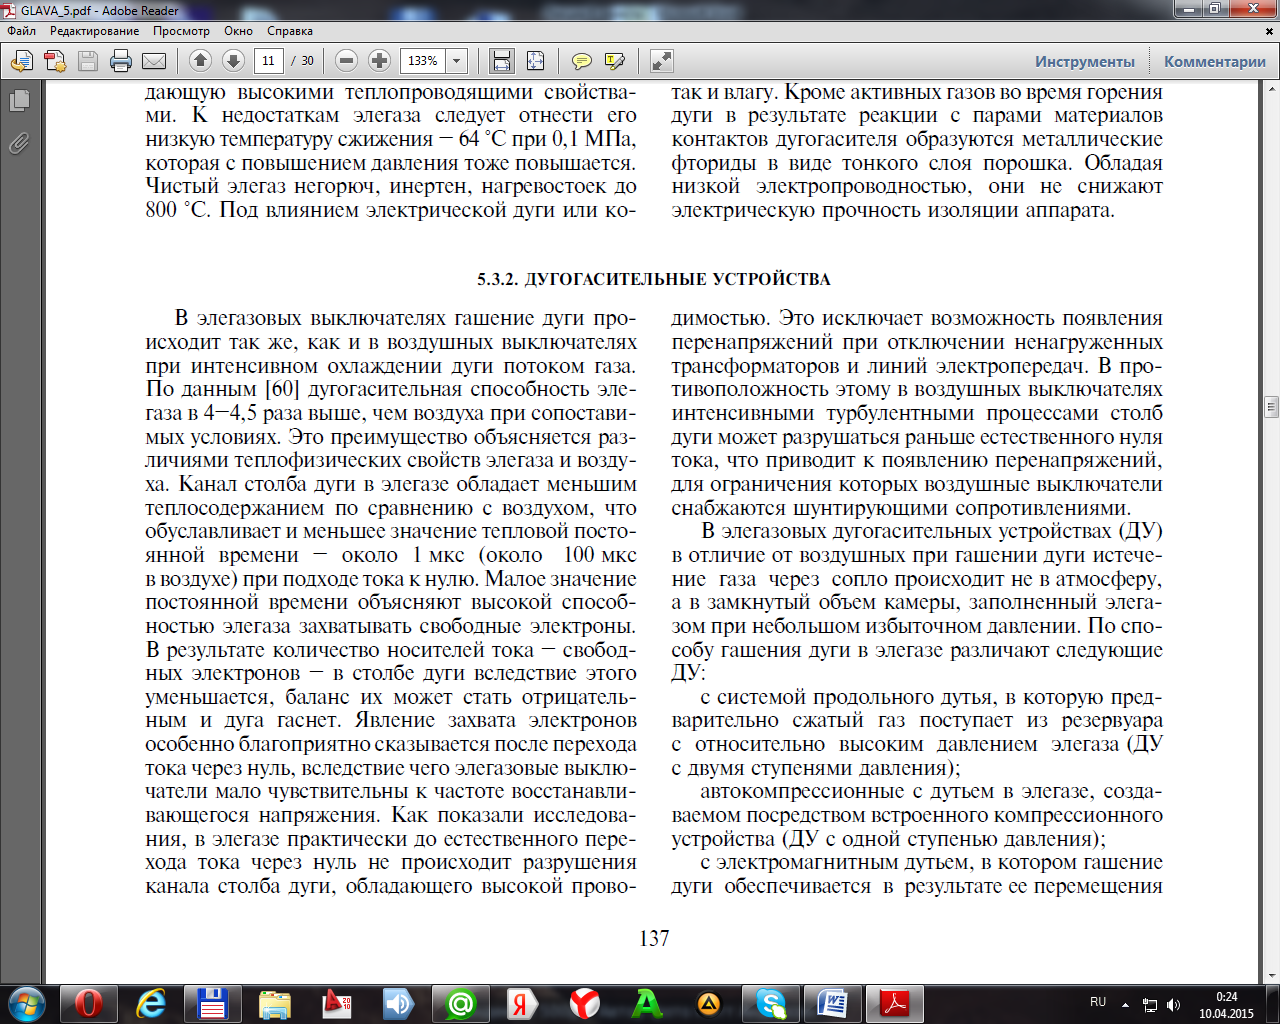Open the Редактирование menu

(x=95, y=31)
